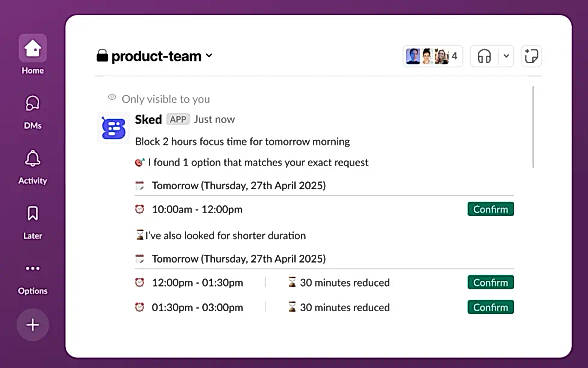Viewport: 588px width, 368px height.
Task: Open the Options more menu
Action: pos(33,278)
